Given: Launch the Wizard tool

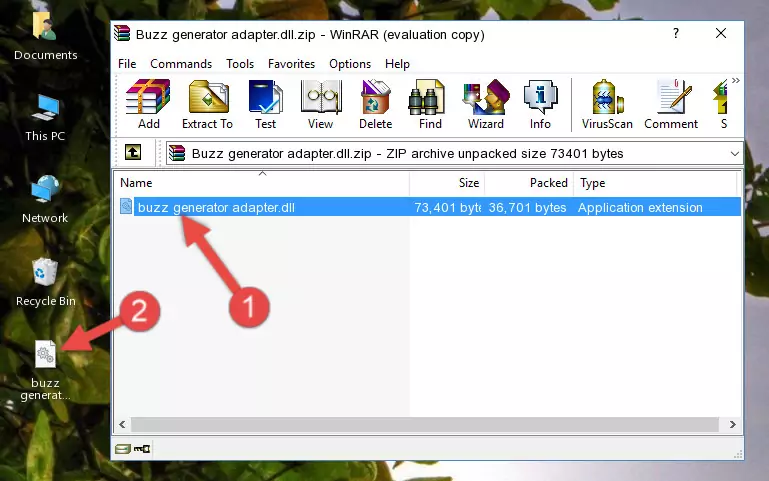Looking at the screenshot, I should tap(486, 104).
